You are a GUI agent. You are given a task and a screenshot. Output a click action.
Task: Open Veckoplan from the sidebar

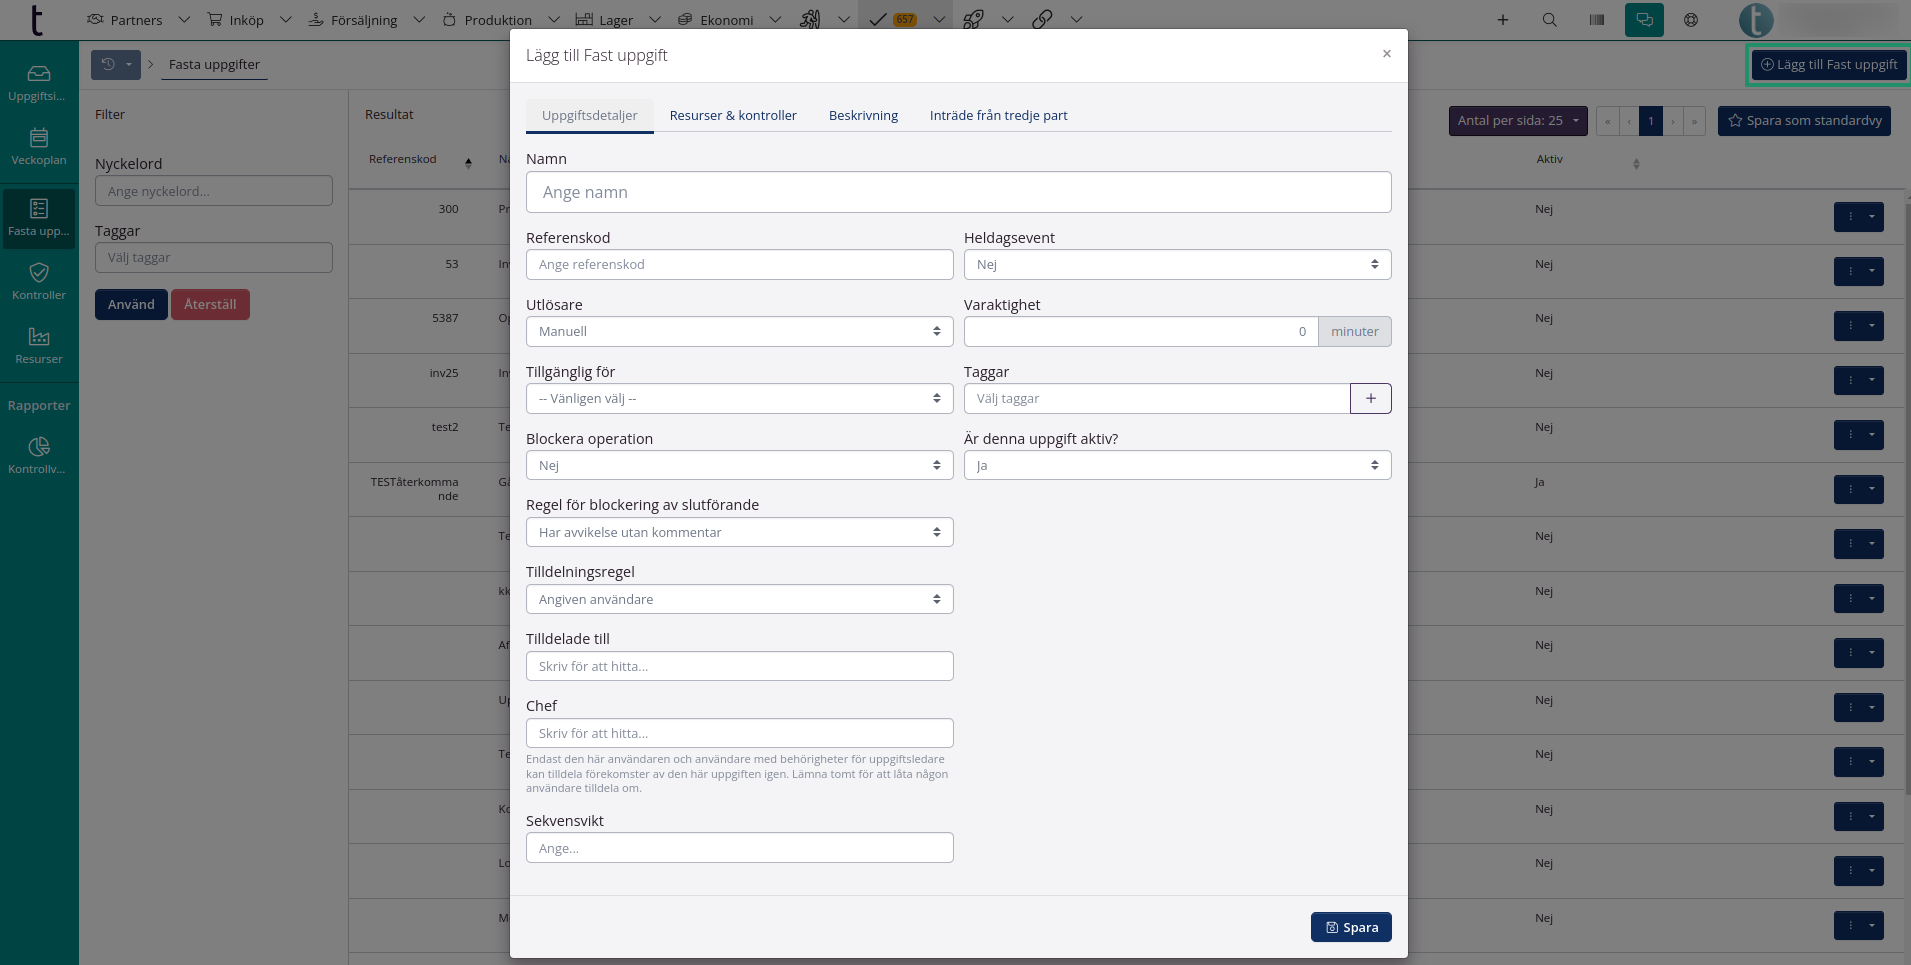click(39, 146)
